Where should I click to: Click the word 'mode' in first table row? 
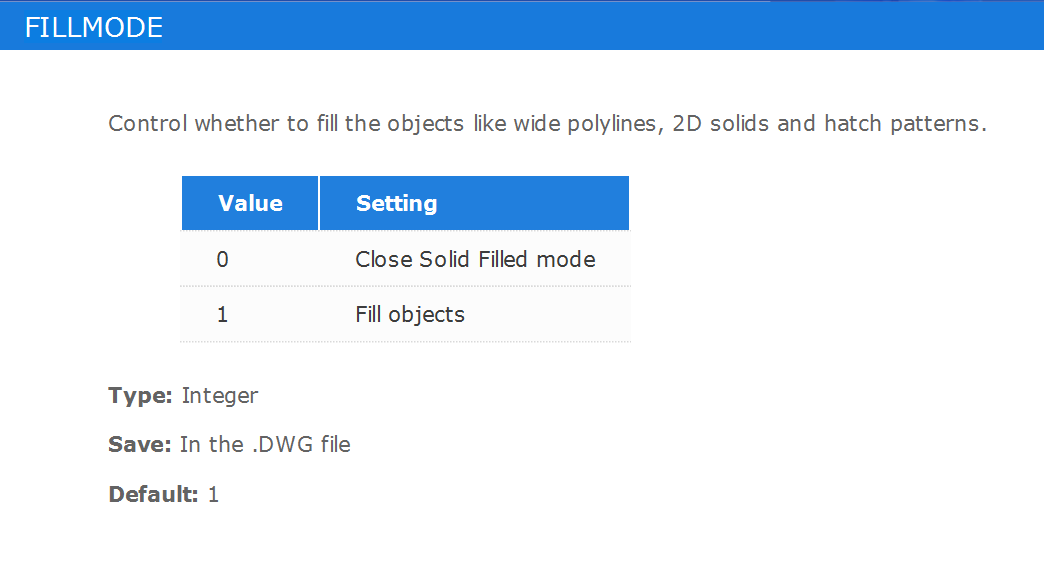566,259
